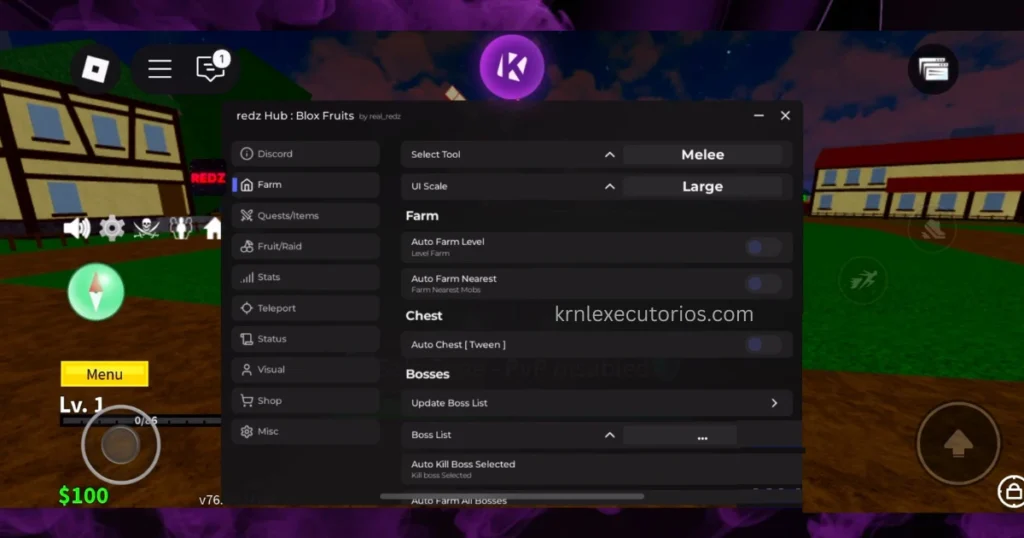This screenshot has height=538, width=1024.
Task: Click the pirate skull crossbones icon
Action: (x=146, y=228)
